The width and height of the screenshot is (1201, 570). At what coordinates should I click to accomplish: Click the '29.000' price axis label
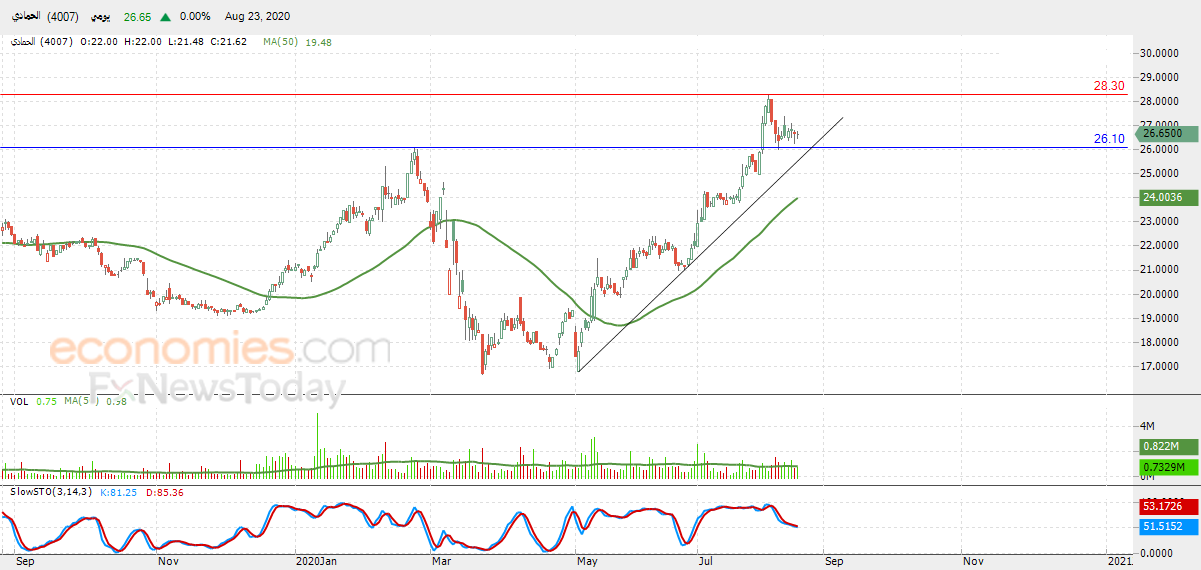(x=1158, y=77)
